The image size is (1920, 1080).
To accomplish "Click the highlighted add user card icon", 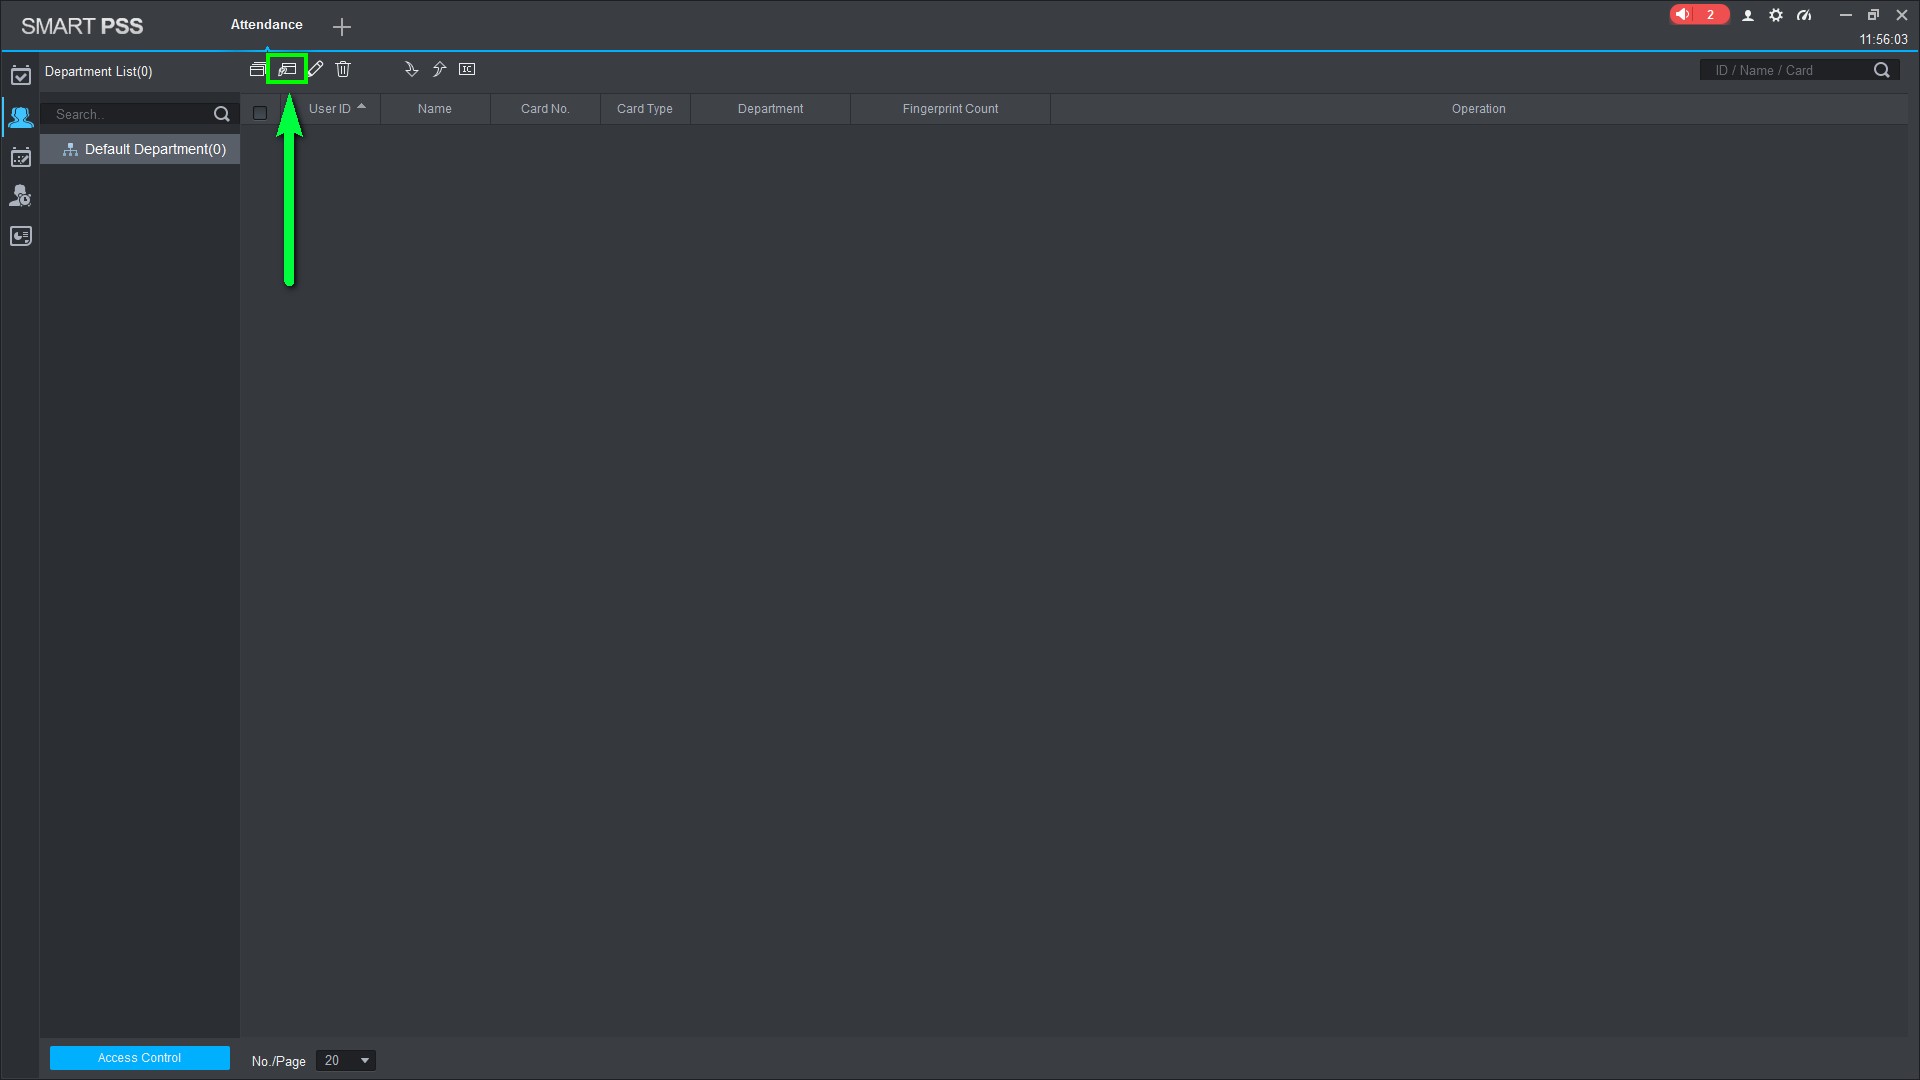I will tap(287, 69).
